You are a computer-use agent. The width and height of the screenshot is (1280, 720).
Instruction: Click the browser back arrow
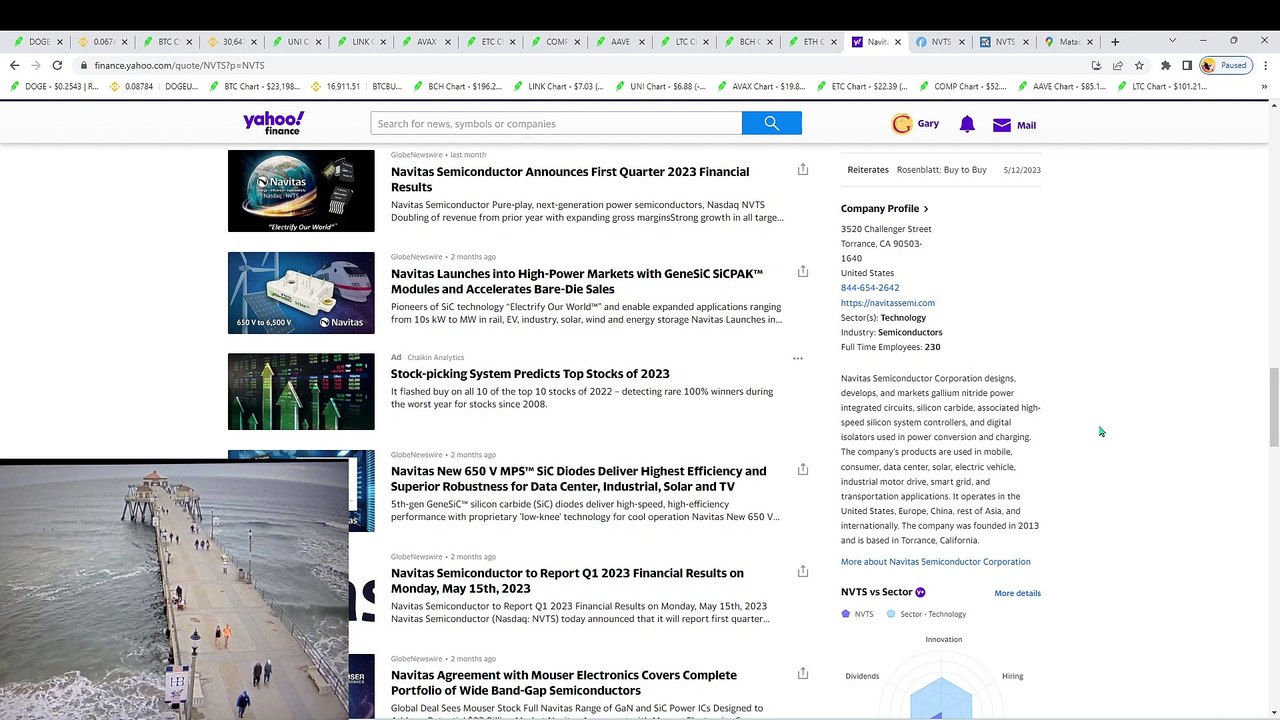click(14, 65)
